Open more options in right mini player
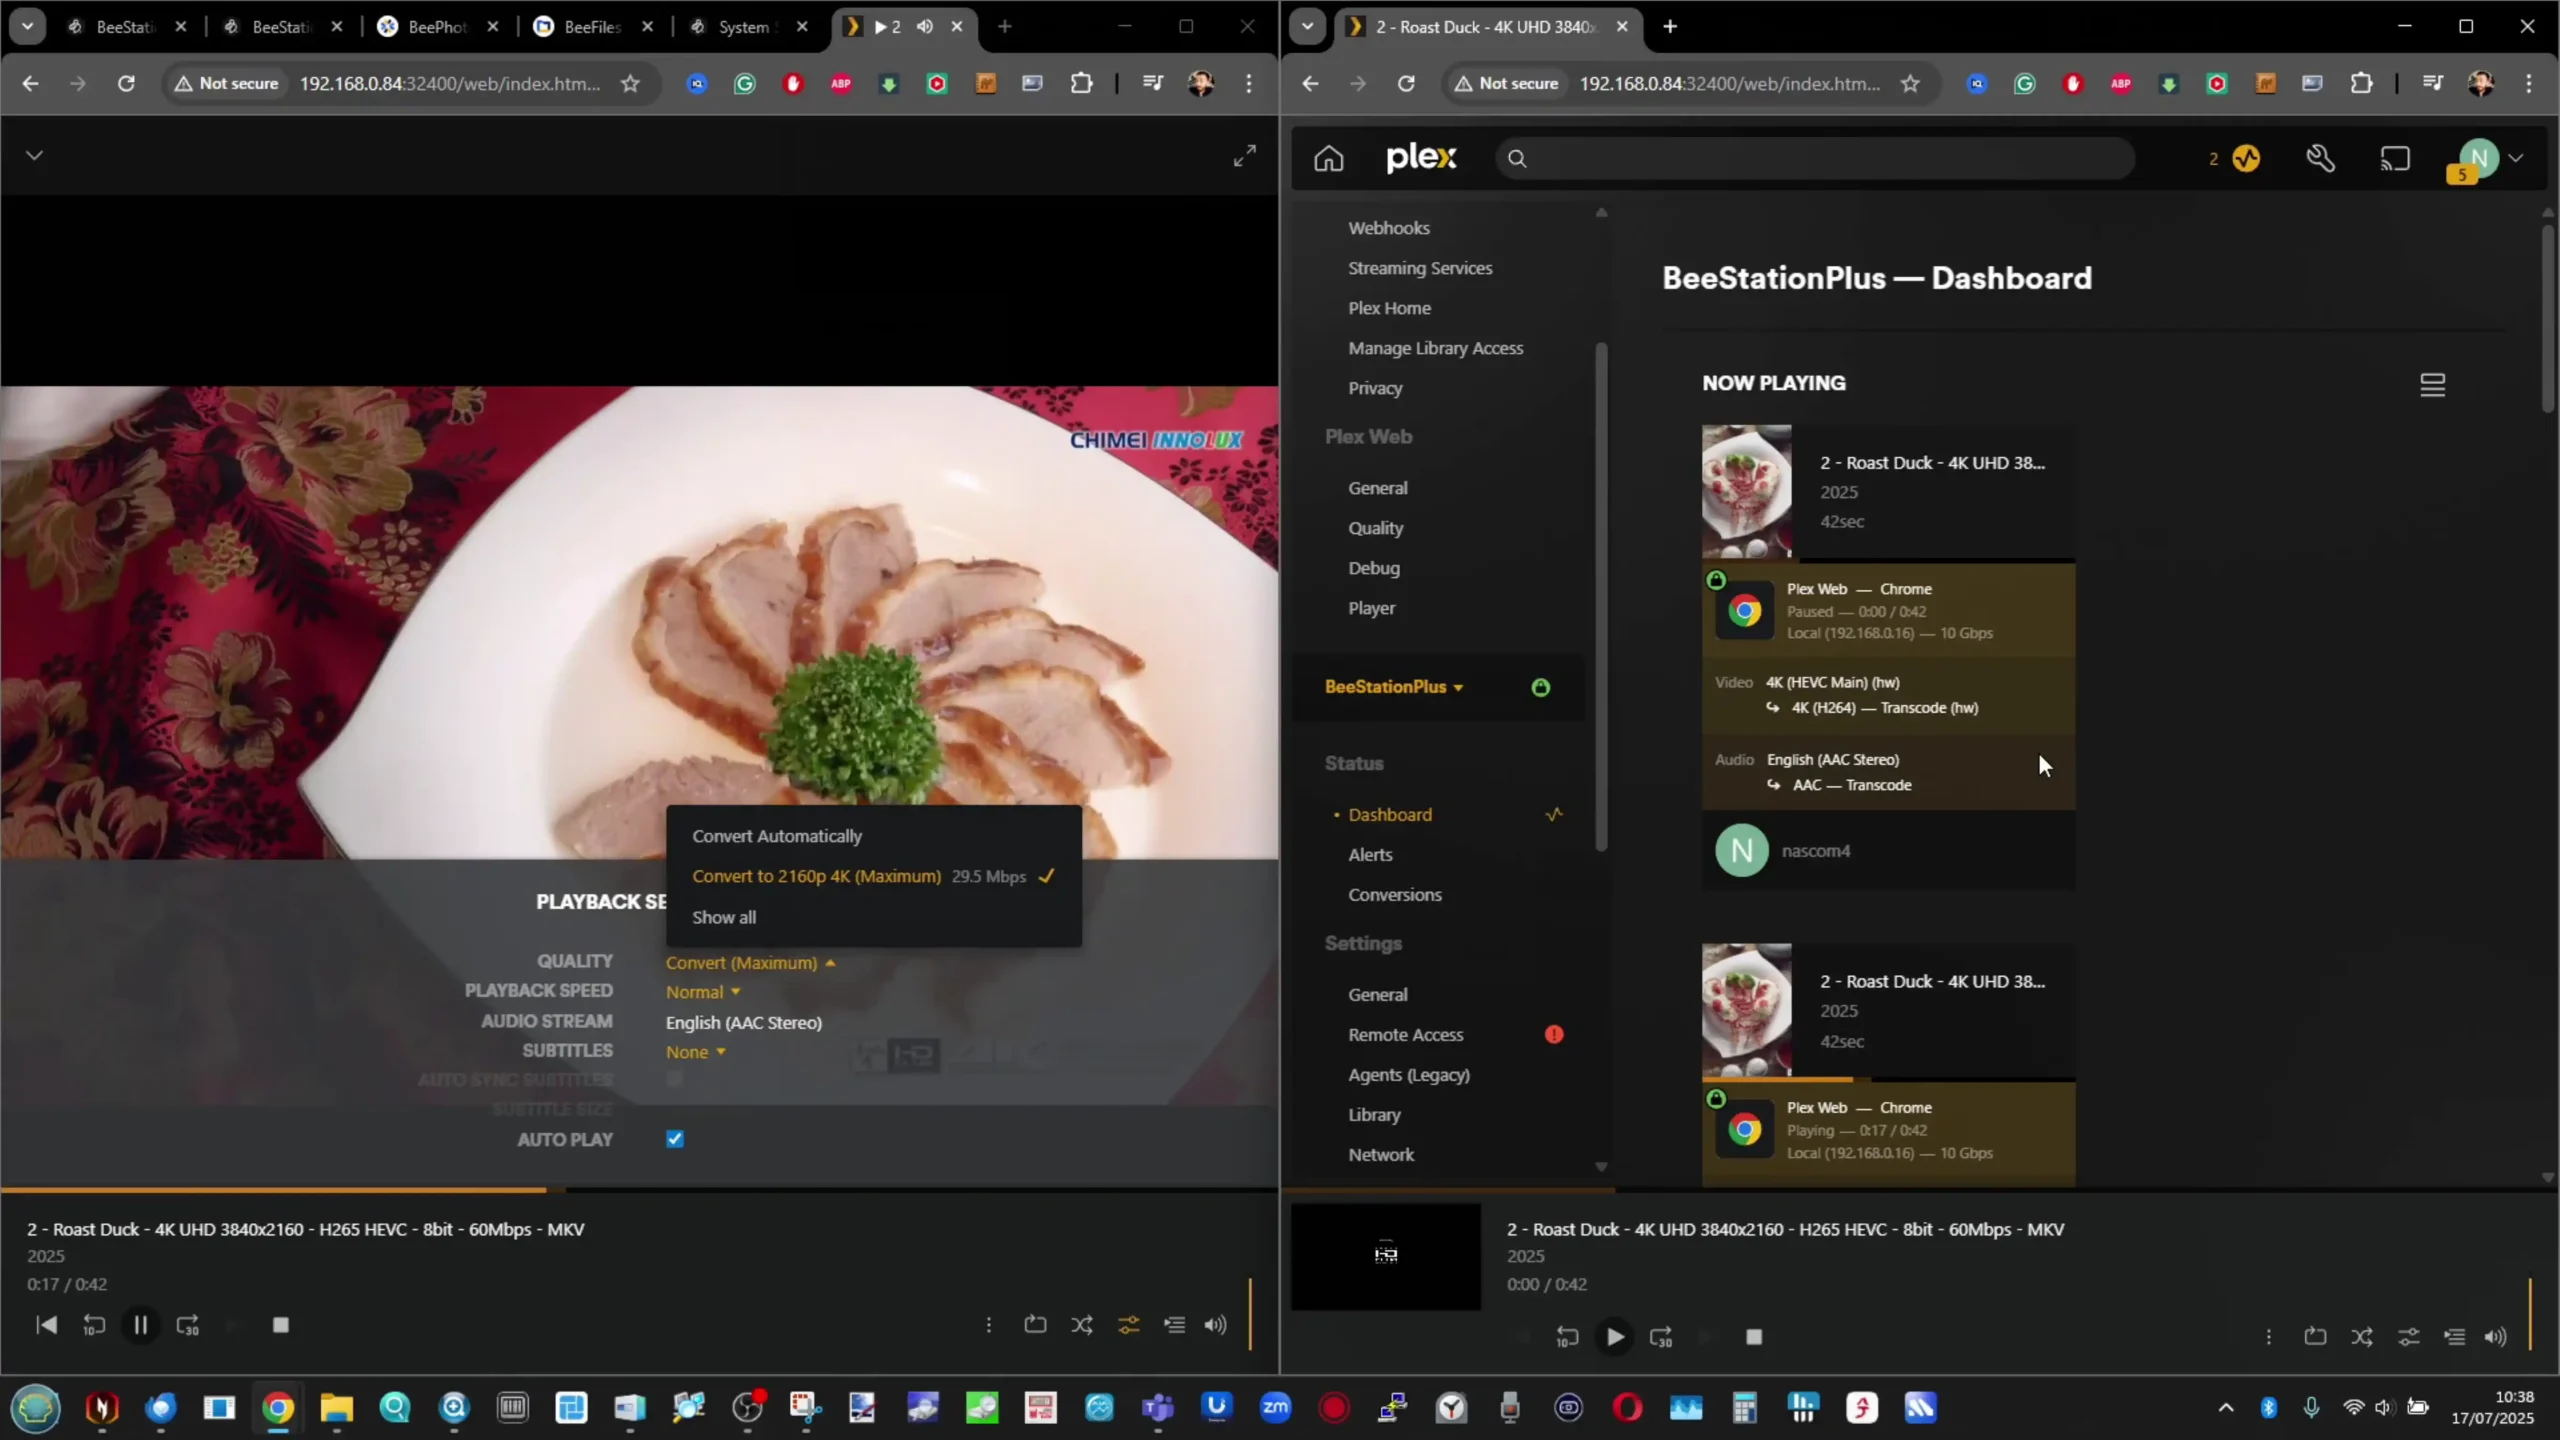The image size is (2560, 1440). click(2268, 1337)
